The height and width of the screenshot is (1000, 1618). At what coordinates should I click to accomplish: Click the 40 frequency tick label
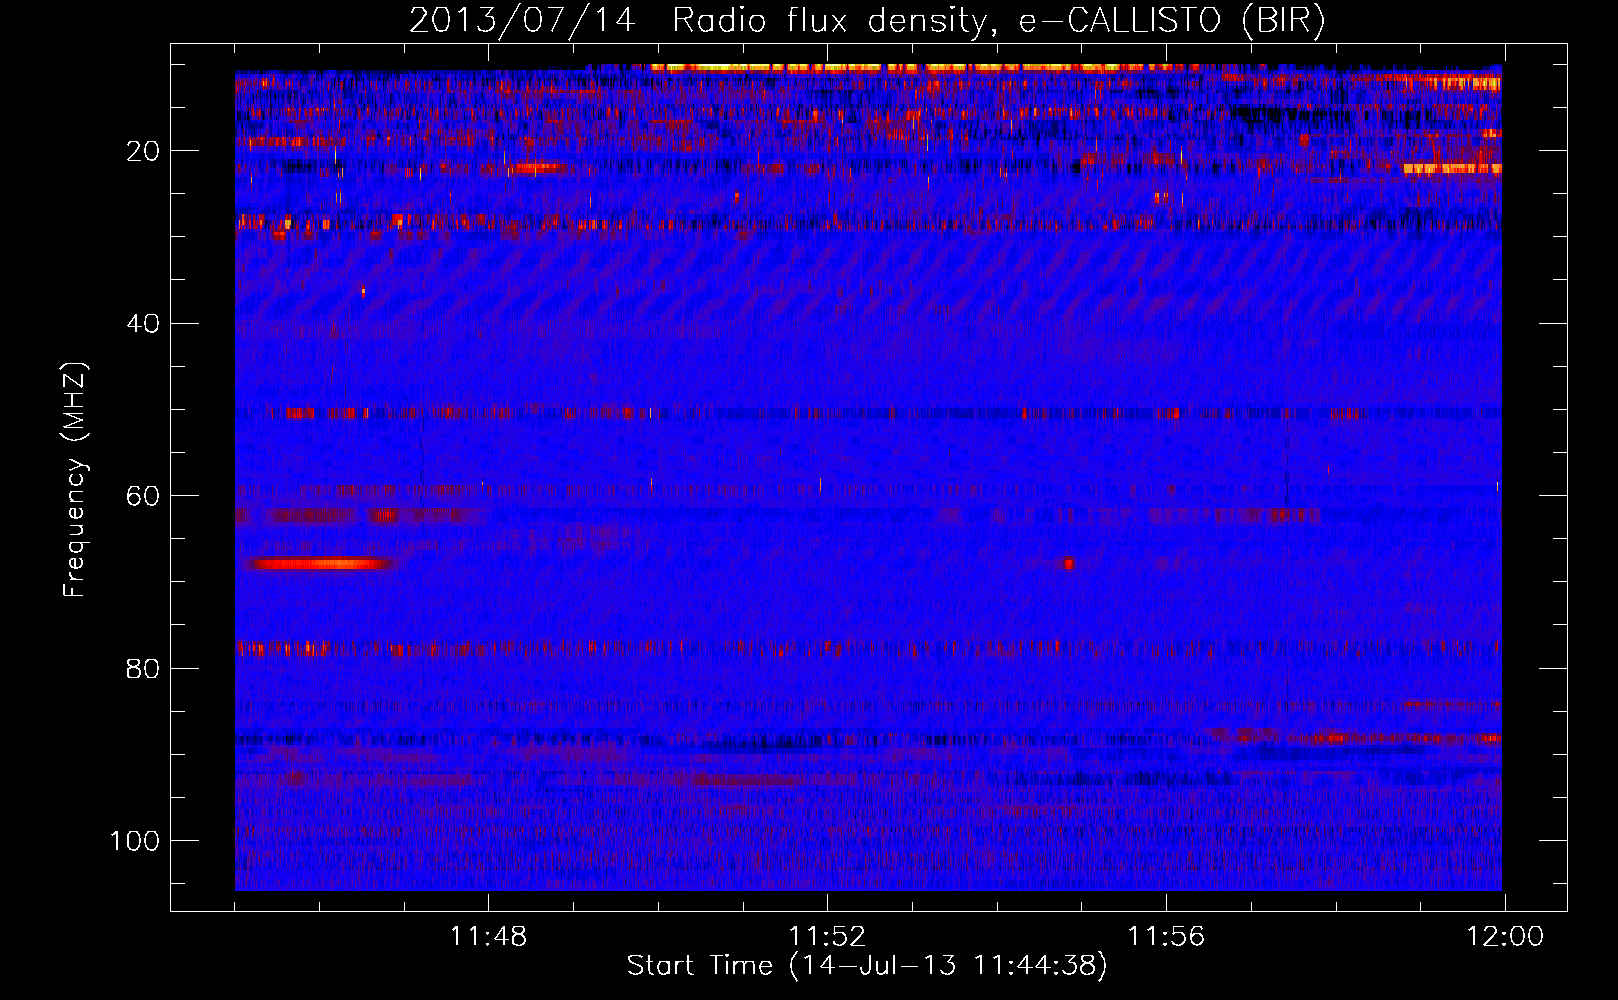(x=144, y=324)
